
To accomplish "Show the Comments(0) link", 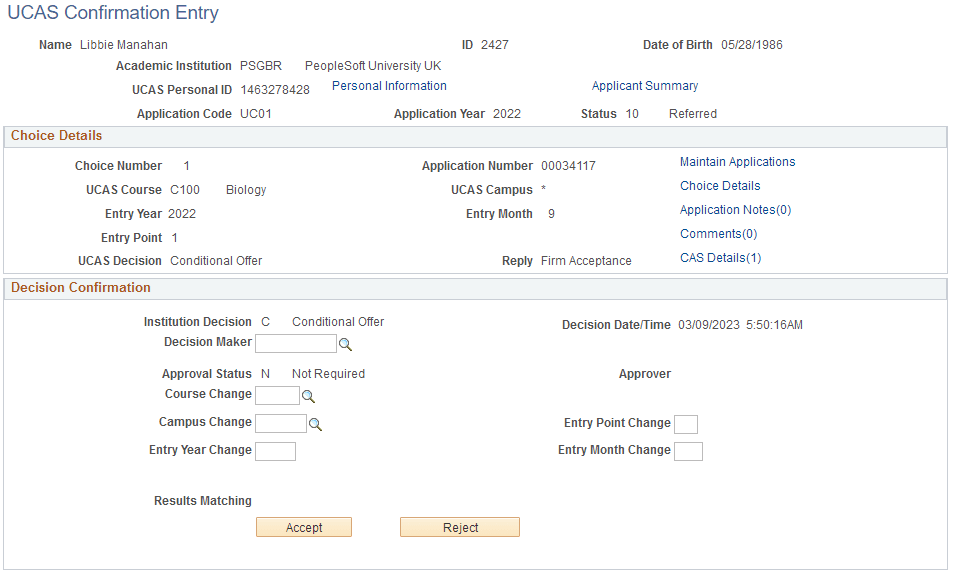I will point(718,234).
